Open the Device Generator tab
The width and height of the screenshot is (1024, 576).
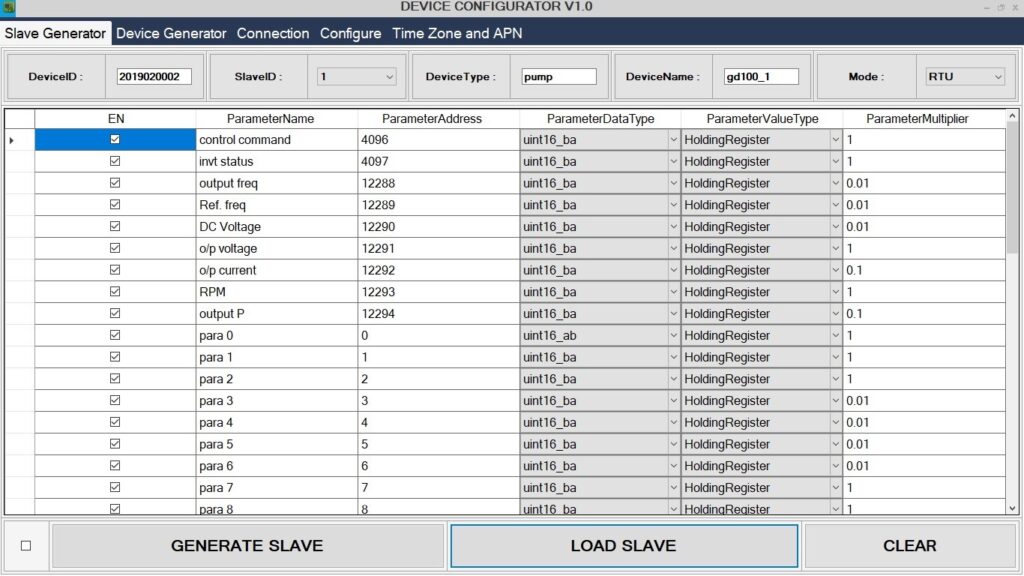171,33
